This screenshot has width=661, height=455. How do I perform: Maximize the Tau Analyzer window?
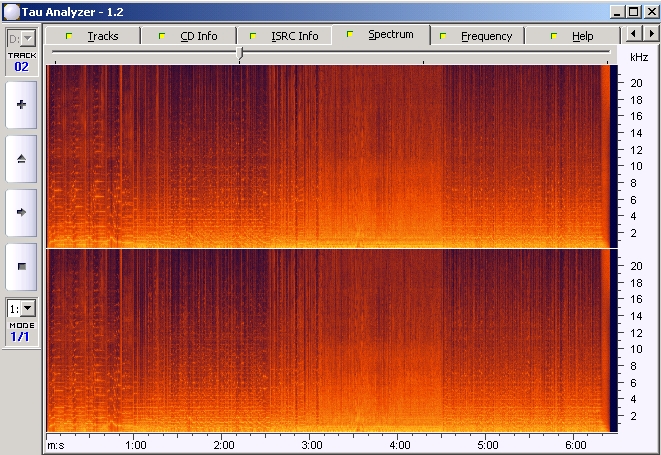click(x=633, y=11)
